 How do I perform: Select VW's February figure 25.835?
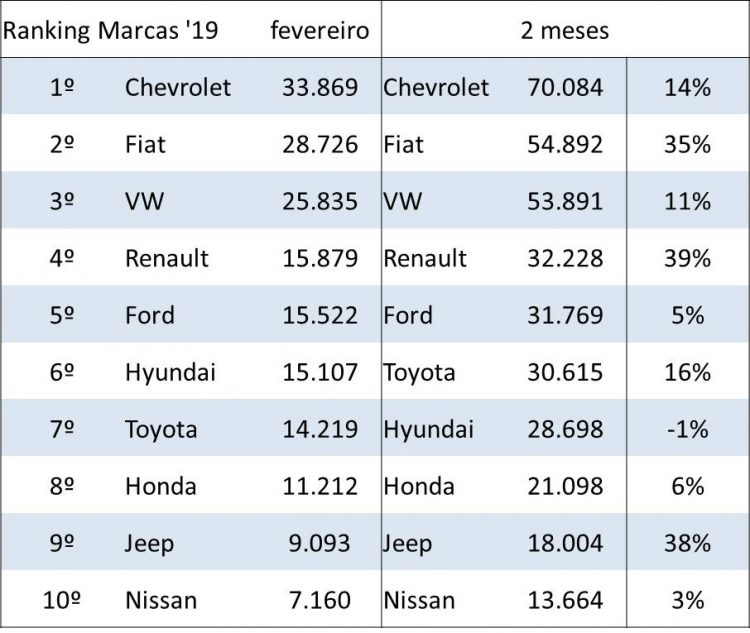point(319,201)
